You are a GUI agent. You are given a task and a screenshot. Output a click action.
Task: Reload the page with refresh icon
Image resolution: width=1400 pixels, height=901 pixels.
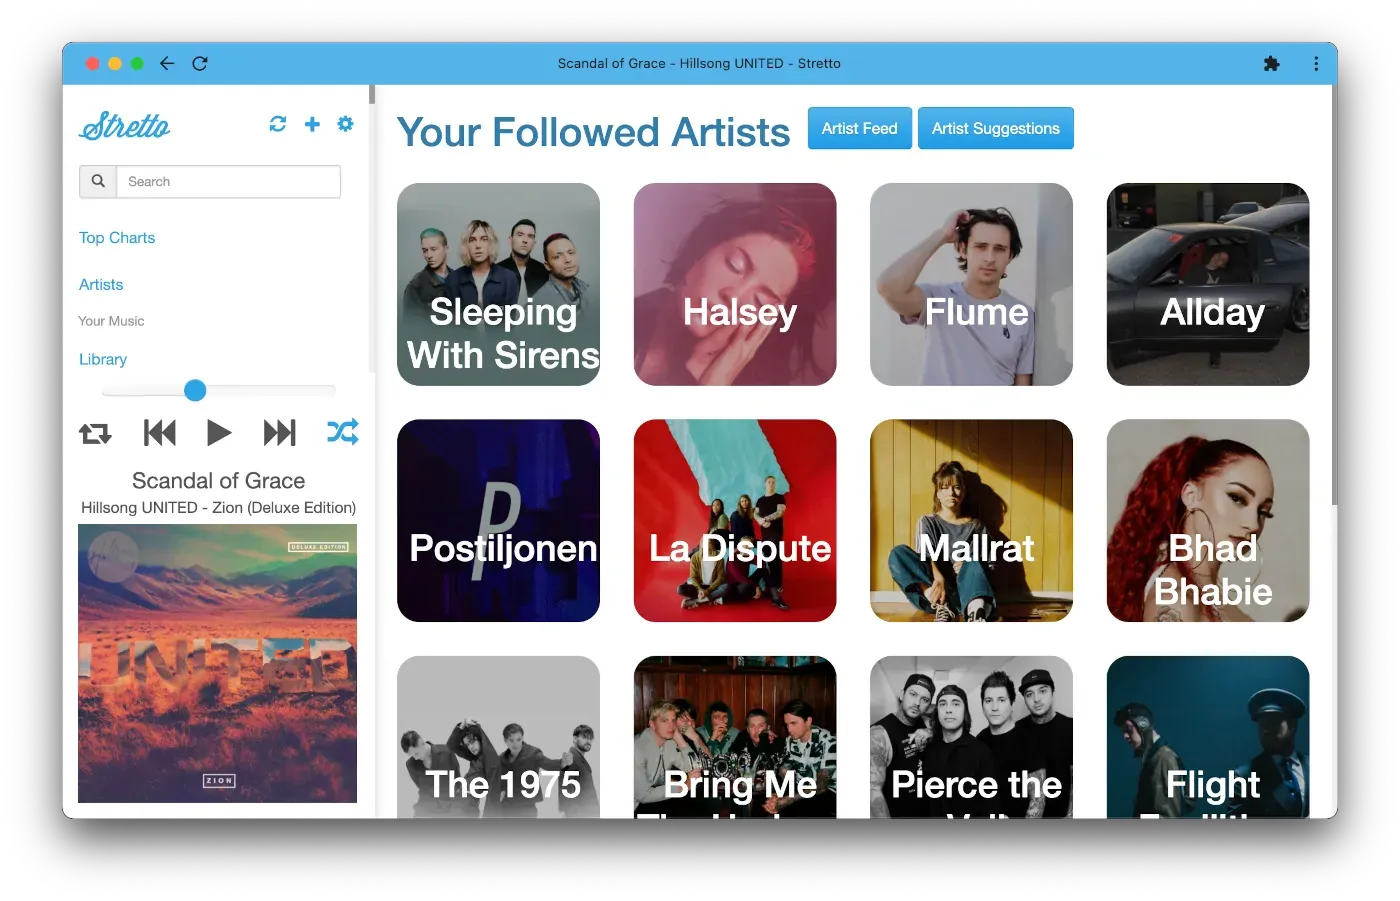(x=200, y=63)
